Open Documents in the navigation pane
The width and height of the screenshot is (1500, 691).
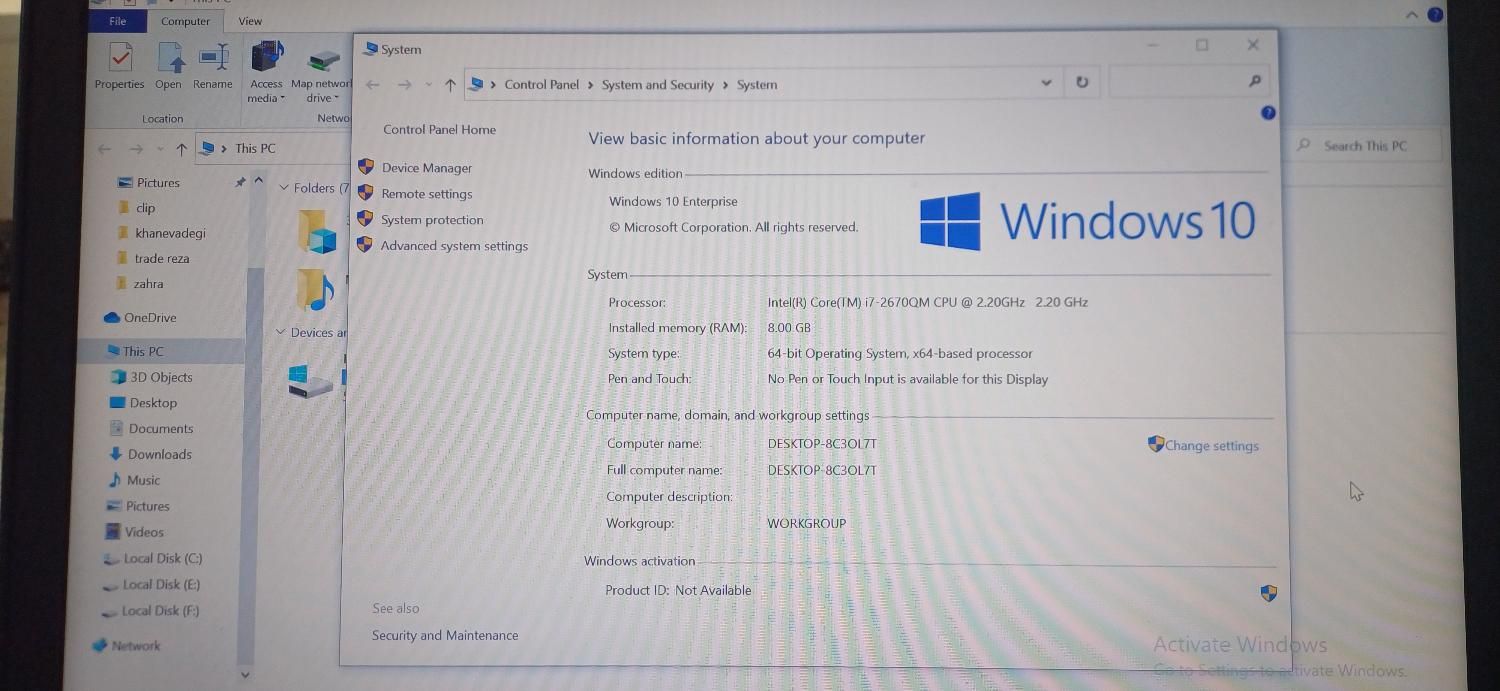click(152, 429)
